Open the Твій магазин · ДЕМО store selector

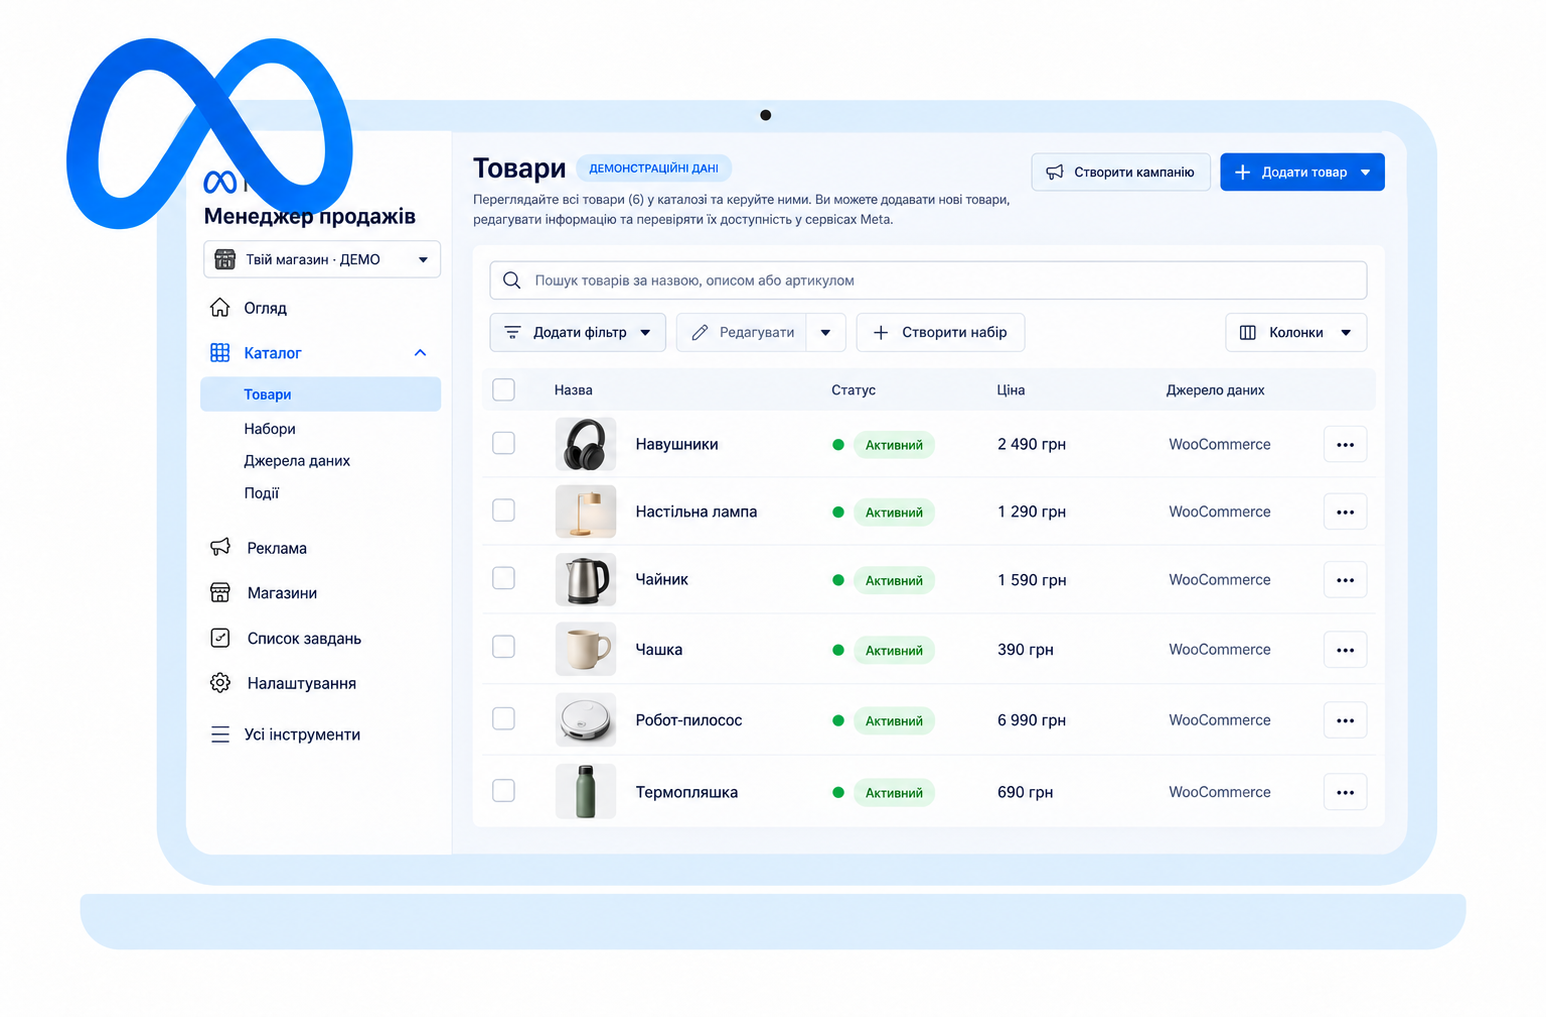pyautogui.click(x=322, y=259)
